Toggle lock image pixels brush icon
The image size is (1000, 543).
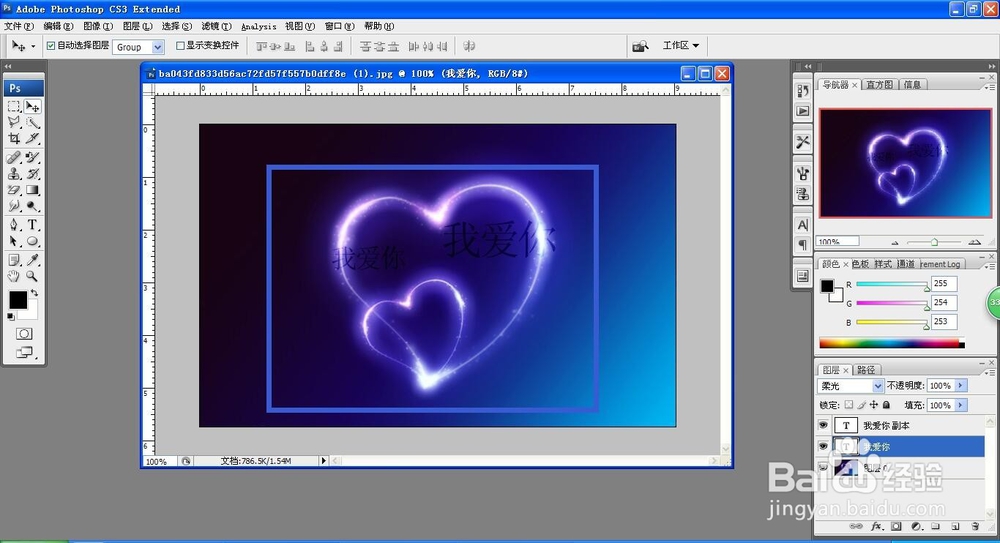pos(862,405)
